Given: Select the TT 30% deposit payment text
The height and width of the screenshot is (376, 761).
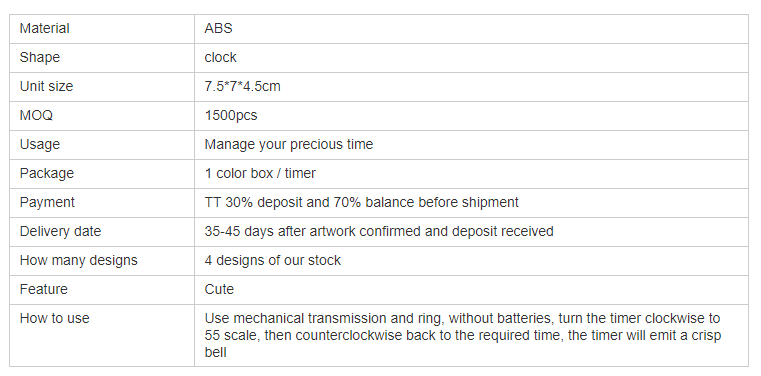Looking at the screenshot, I should click(362, 202).
